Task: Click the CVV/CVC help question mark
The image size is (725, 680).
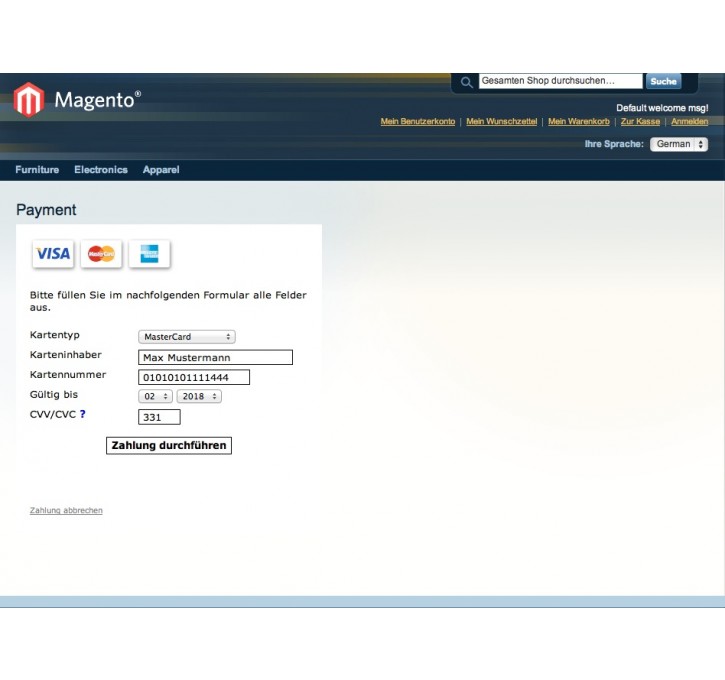Action: (82, 414)
